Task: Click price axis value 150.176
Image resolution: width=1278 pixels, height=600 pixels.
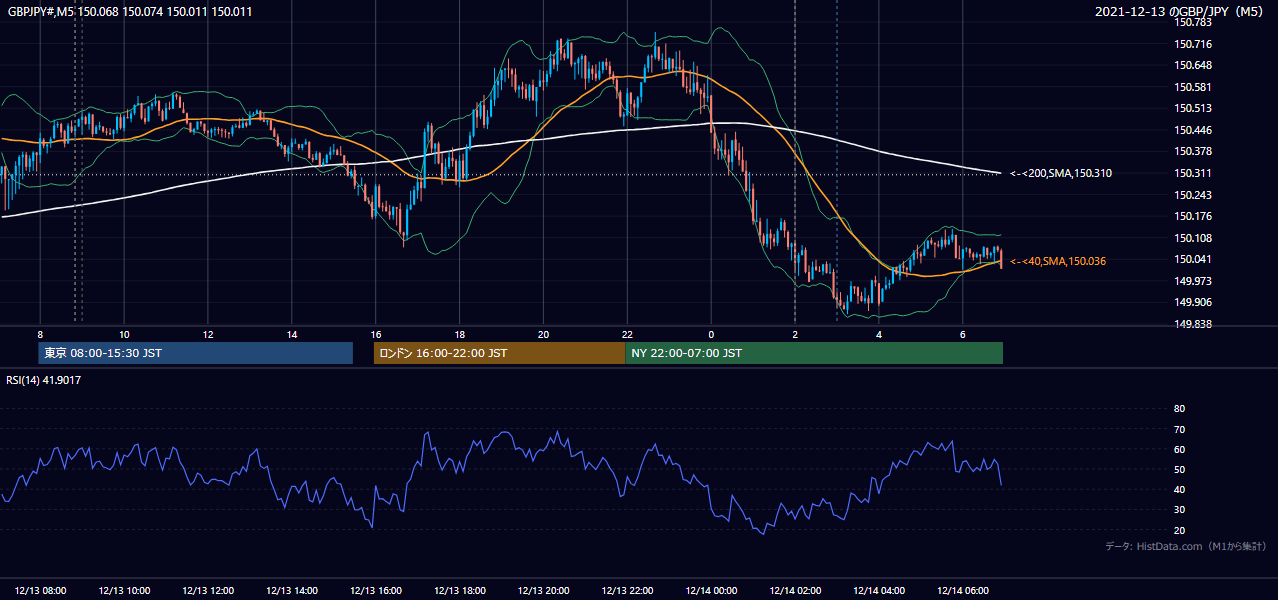Action: coord(1193,216)
